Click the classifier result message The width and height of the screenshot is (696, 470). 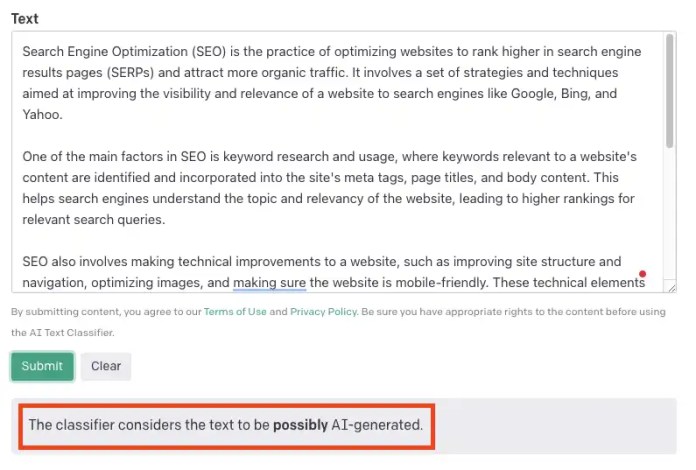point(226,425)
